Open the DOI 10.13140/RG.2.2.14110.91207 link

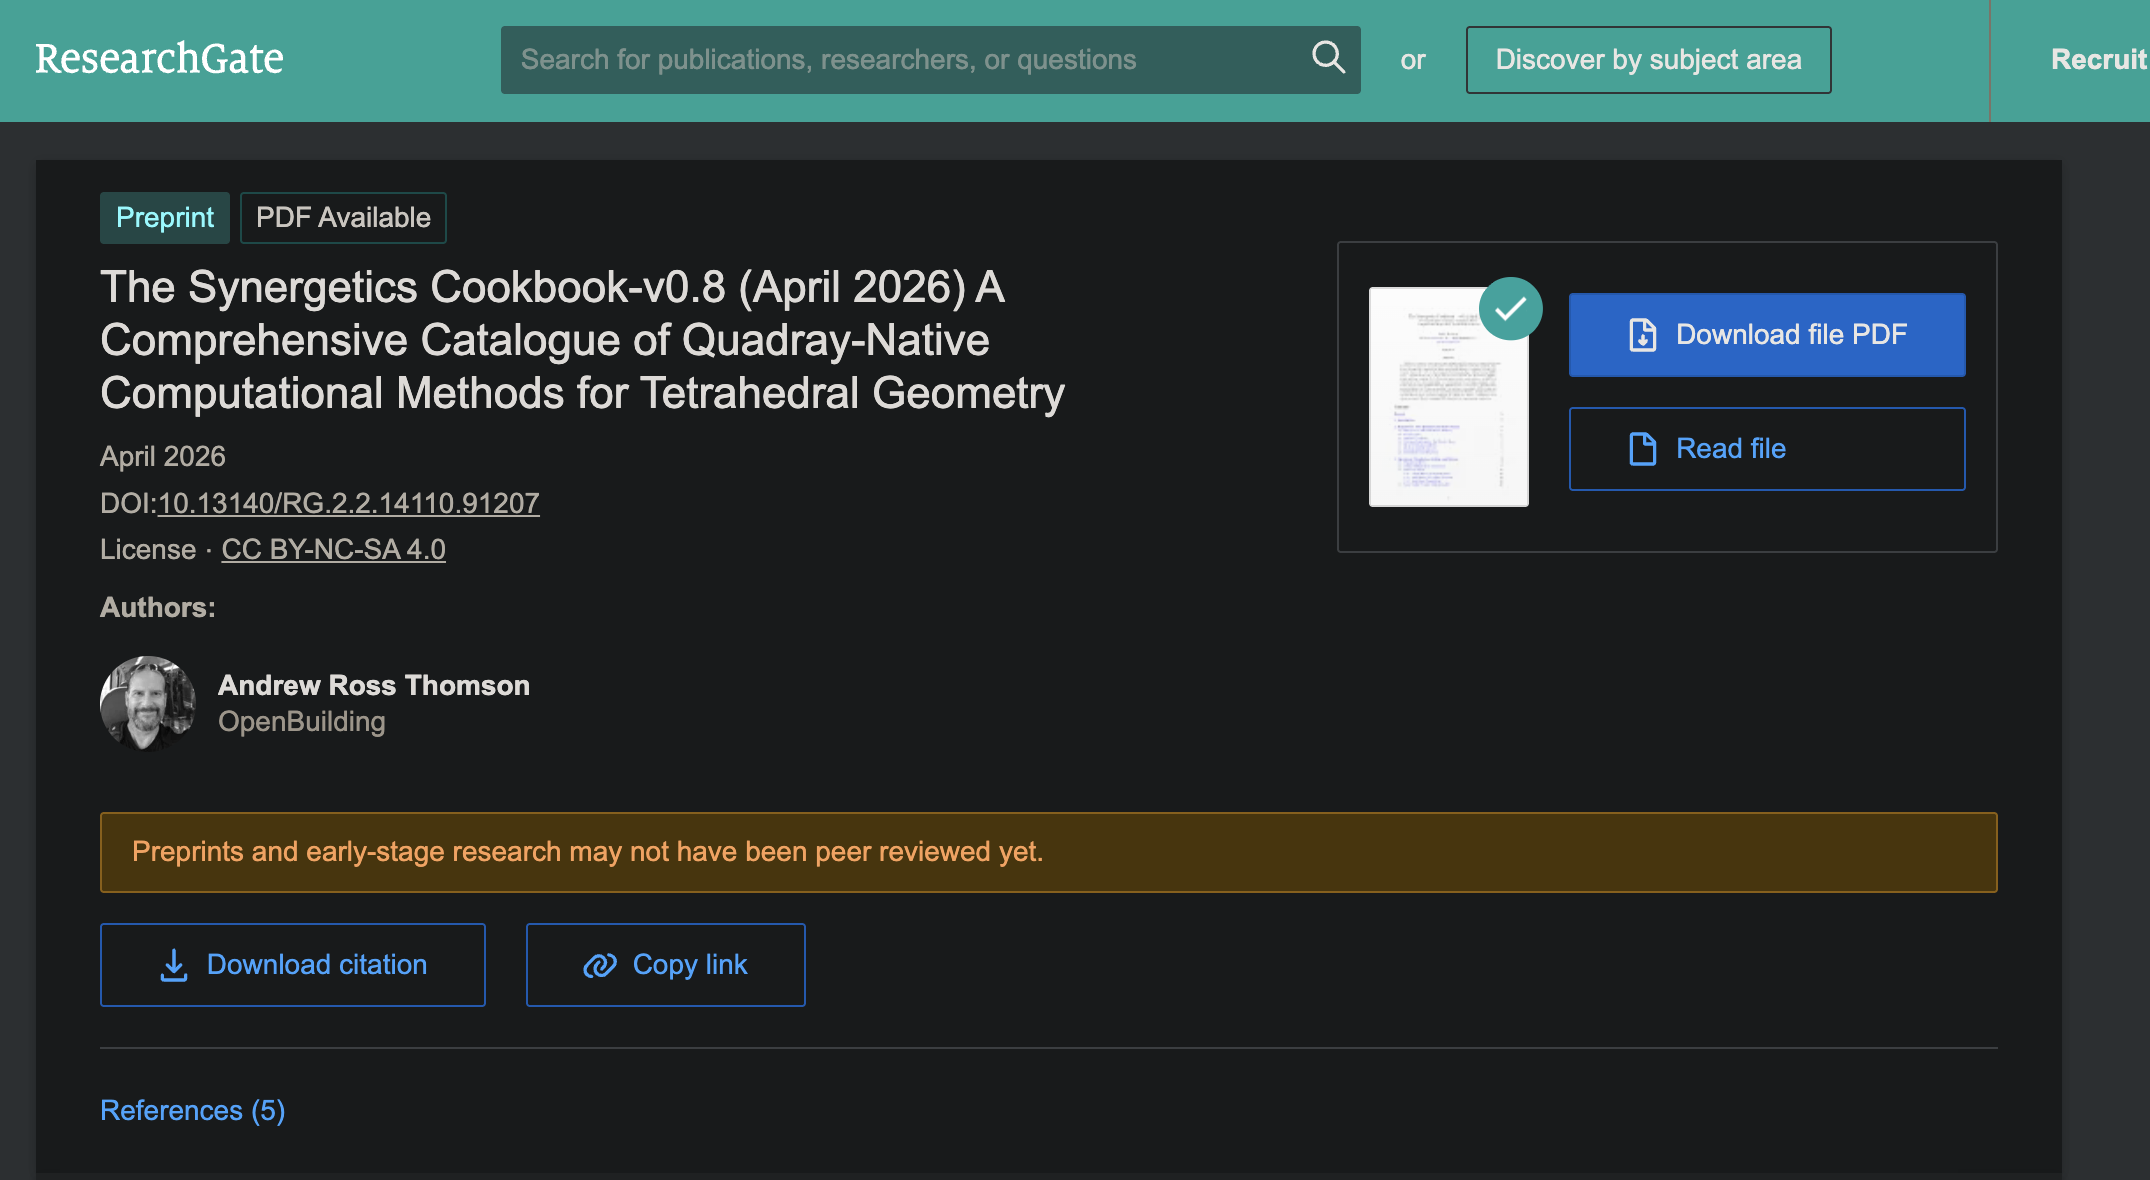click(348, 503)
